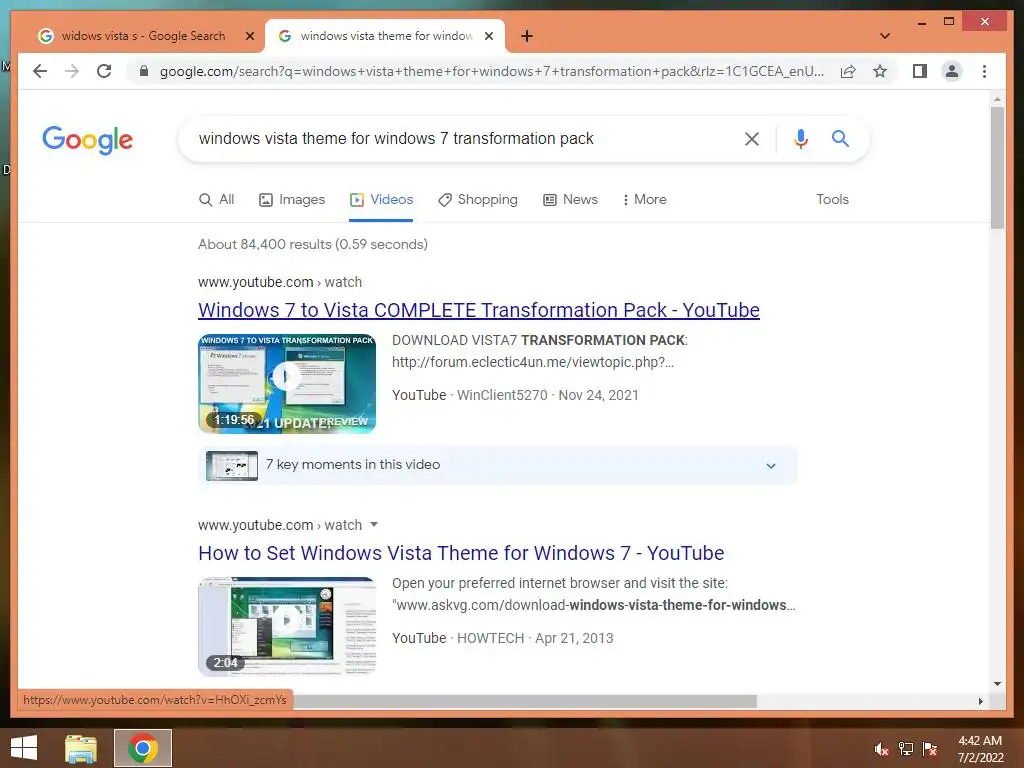Open result options arrow beside second youtube.com watch

click(x=374, y=524)
